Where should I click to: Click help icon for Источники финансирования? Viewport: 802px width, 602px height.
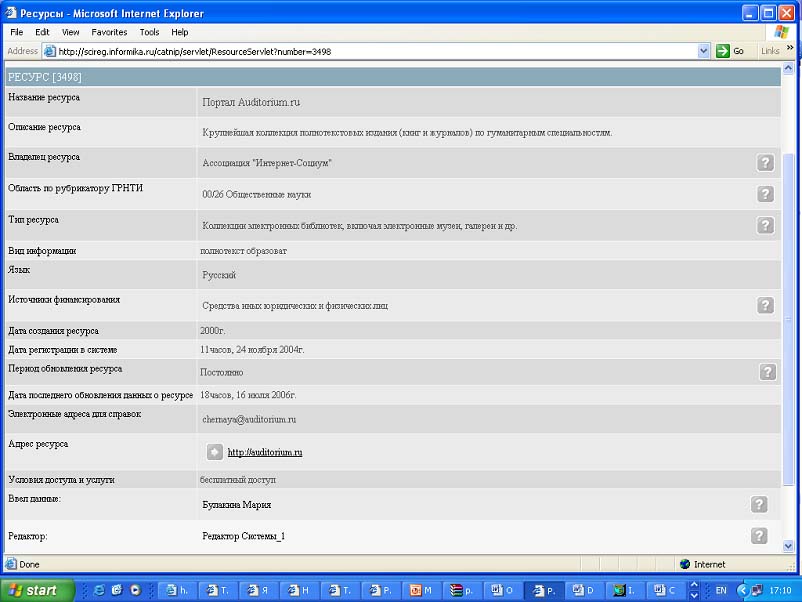pyautogui.click(x=765, y=306)
